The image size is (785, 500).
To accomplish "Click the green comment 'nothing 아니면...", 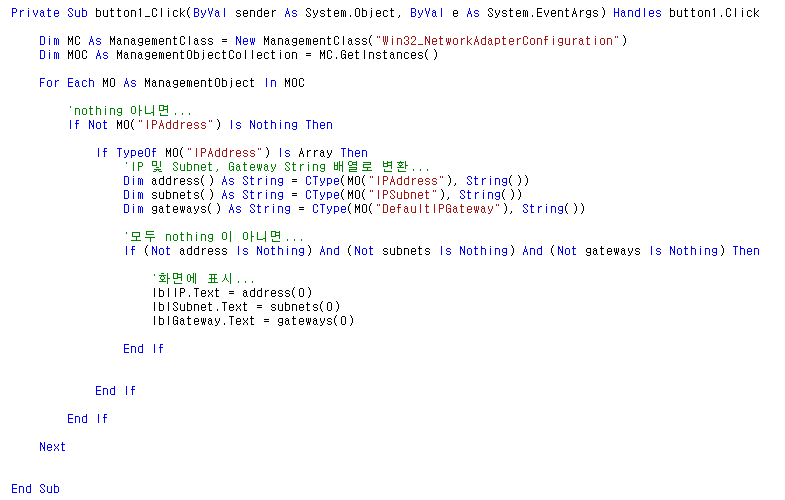I will tap(130, 111).
